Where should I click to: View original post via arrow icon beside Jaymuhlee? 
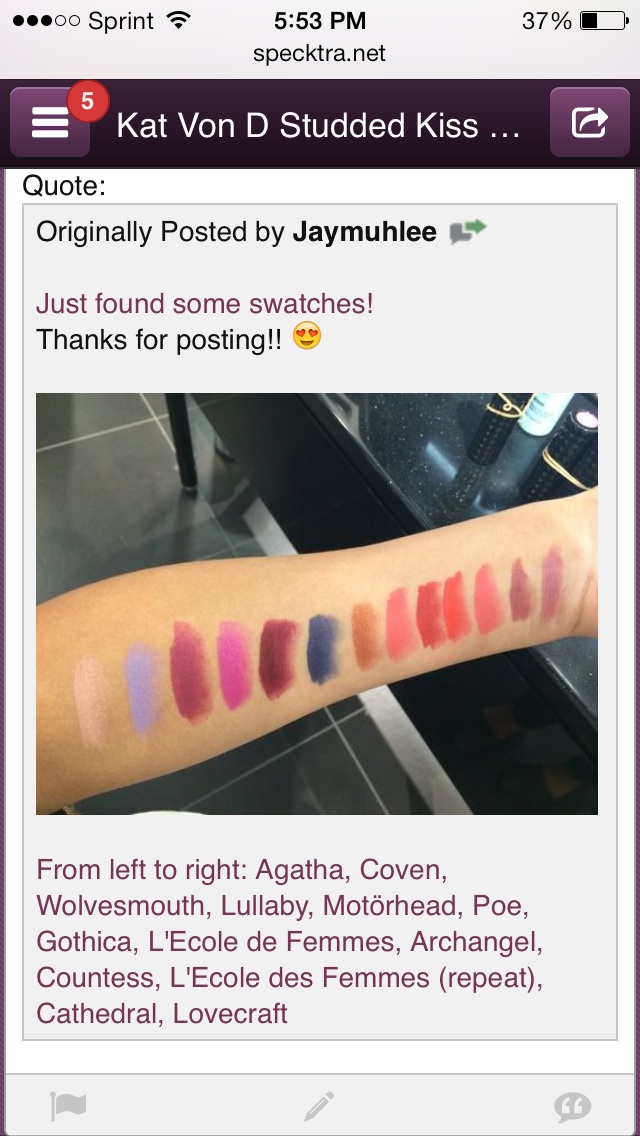click(x=467, y=232)
